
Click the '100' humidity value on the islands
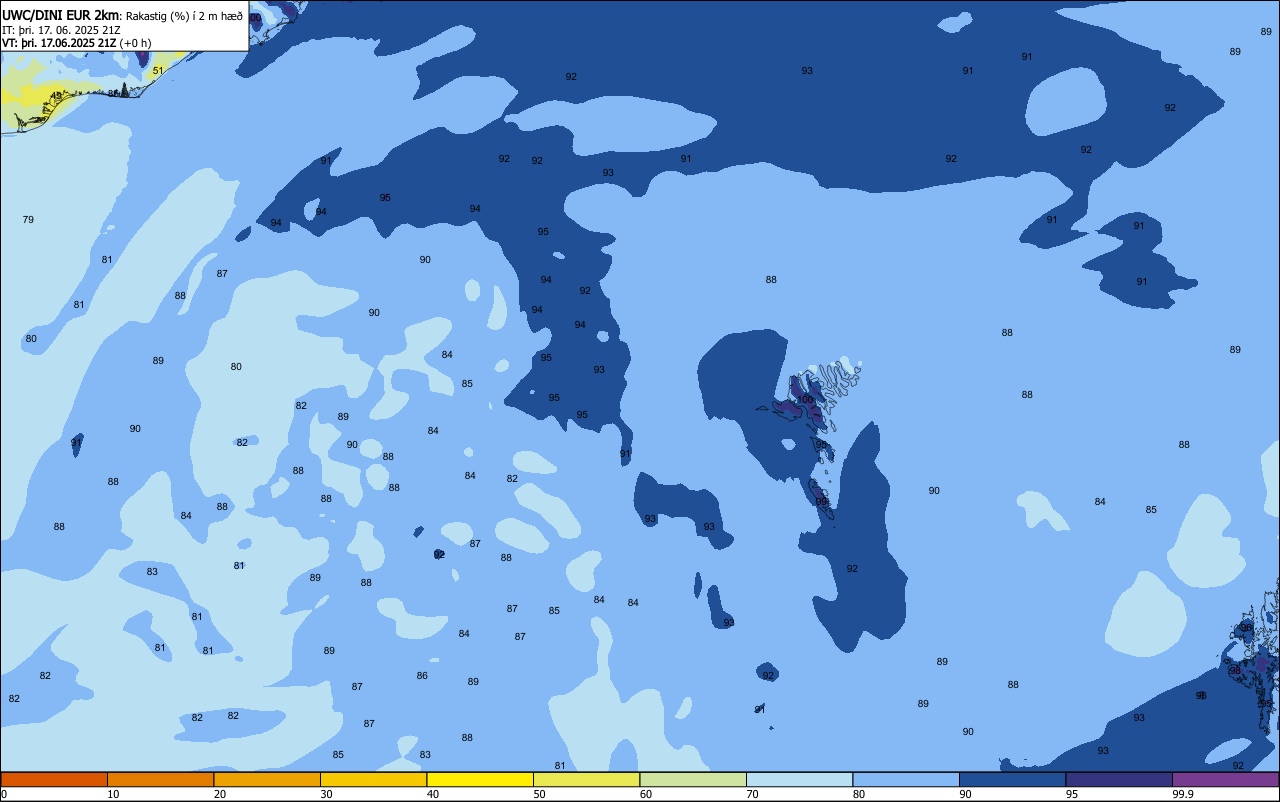(805, 400)
